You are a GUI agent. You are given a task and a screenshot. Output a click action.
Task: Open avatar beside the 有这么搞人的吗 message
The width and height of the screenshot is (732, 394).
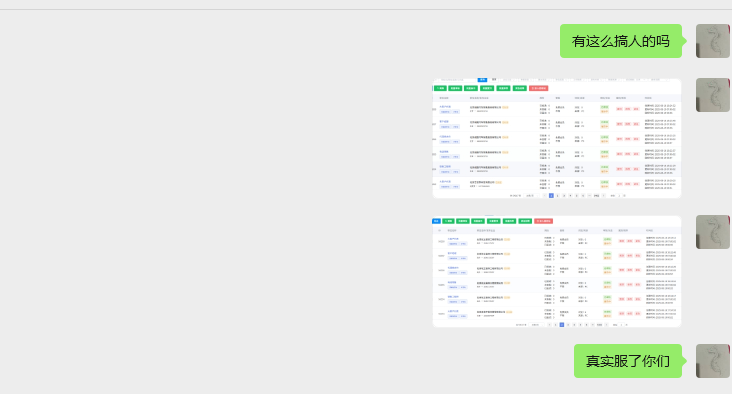point(712,41)
